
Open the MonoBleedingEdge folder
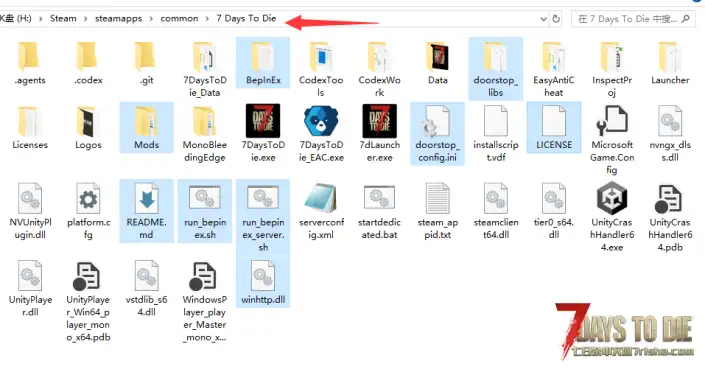pyautogui.click(x=205, y=134)
